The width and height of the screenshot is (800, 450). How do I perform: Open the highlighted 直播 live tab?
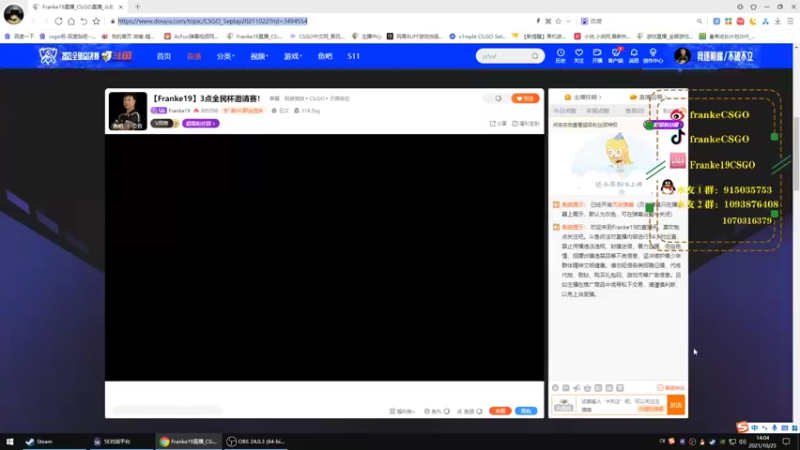pos(194,56)
